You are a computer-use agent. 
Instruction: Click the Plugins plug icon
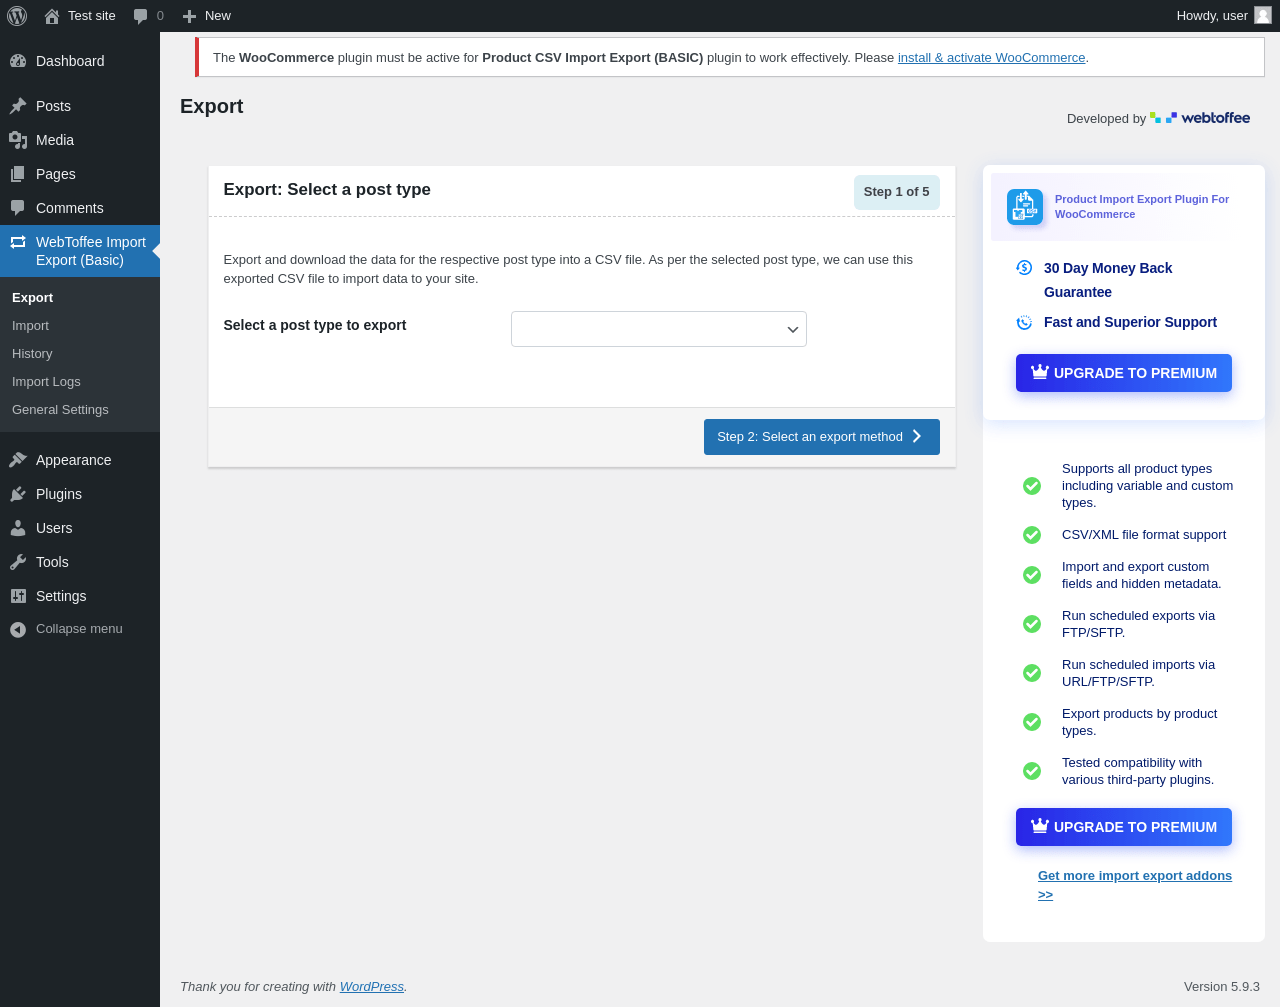point(18,494)
